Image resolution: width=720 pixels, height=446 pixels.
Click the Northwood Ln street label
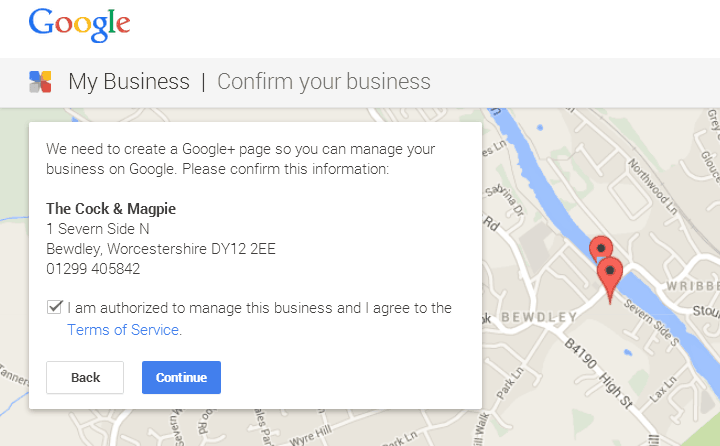[x=653, y=186]
